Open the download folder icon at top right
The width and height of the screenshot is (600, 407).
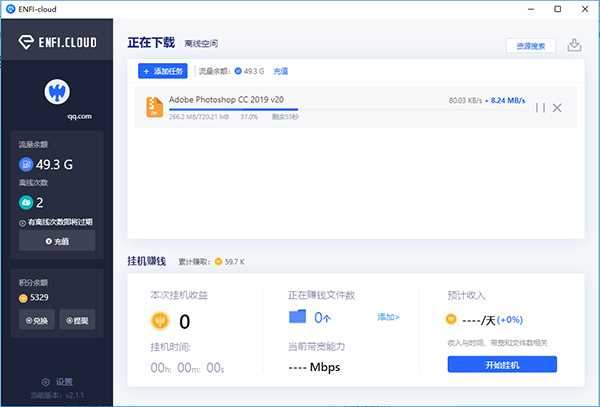(574, 45)
